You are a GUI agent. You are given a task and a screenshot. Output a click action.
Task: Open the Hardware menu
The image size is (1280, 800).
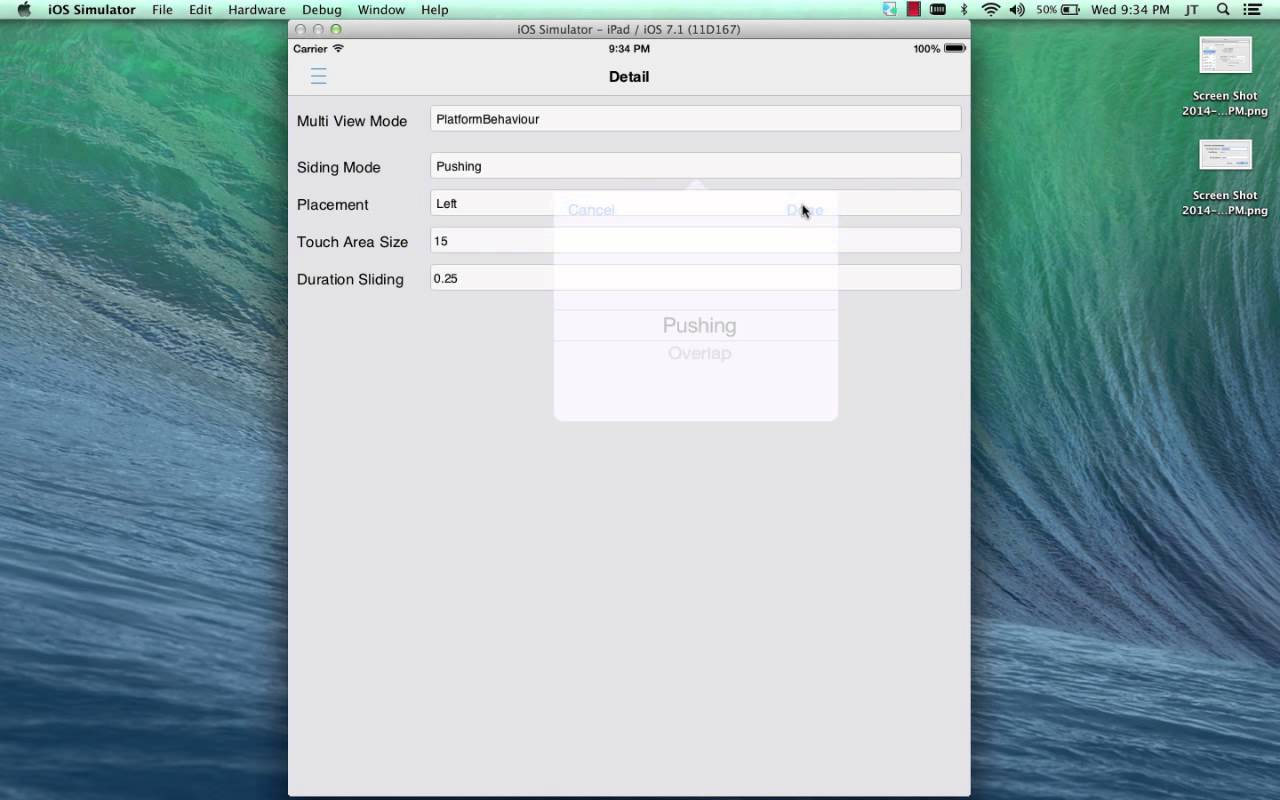257,9
